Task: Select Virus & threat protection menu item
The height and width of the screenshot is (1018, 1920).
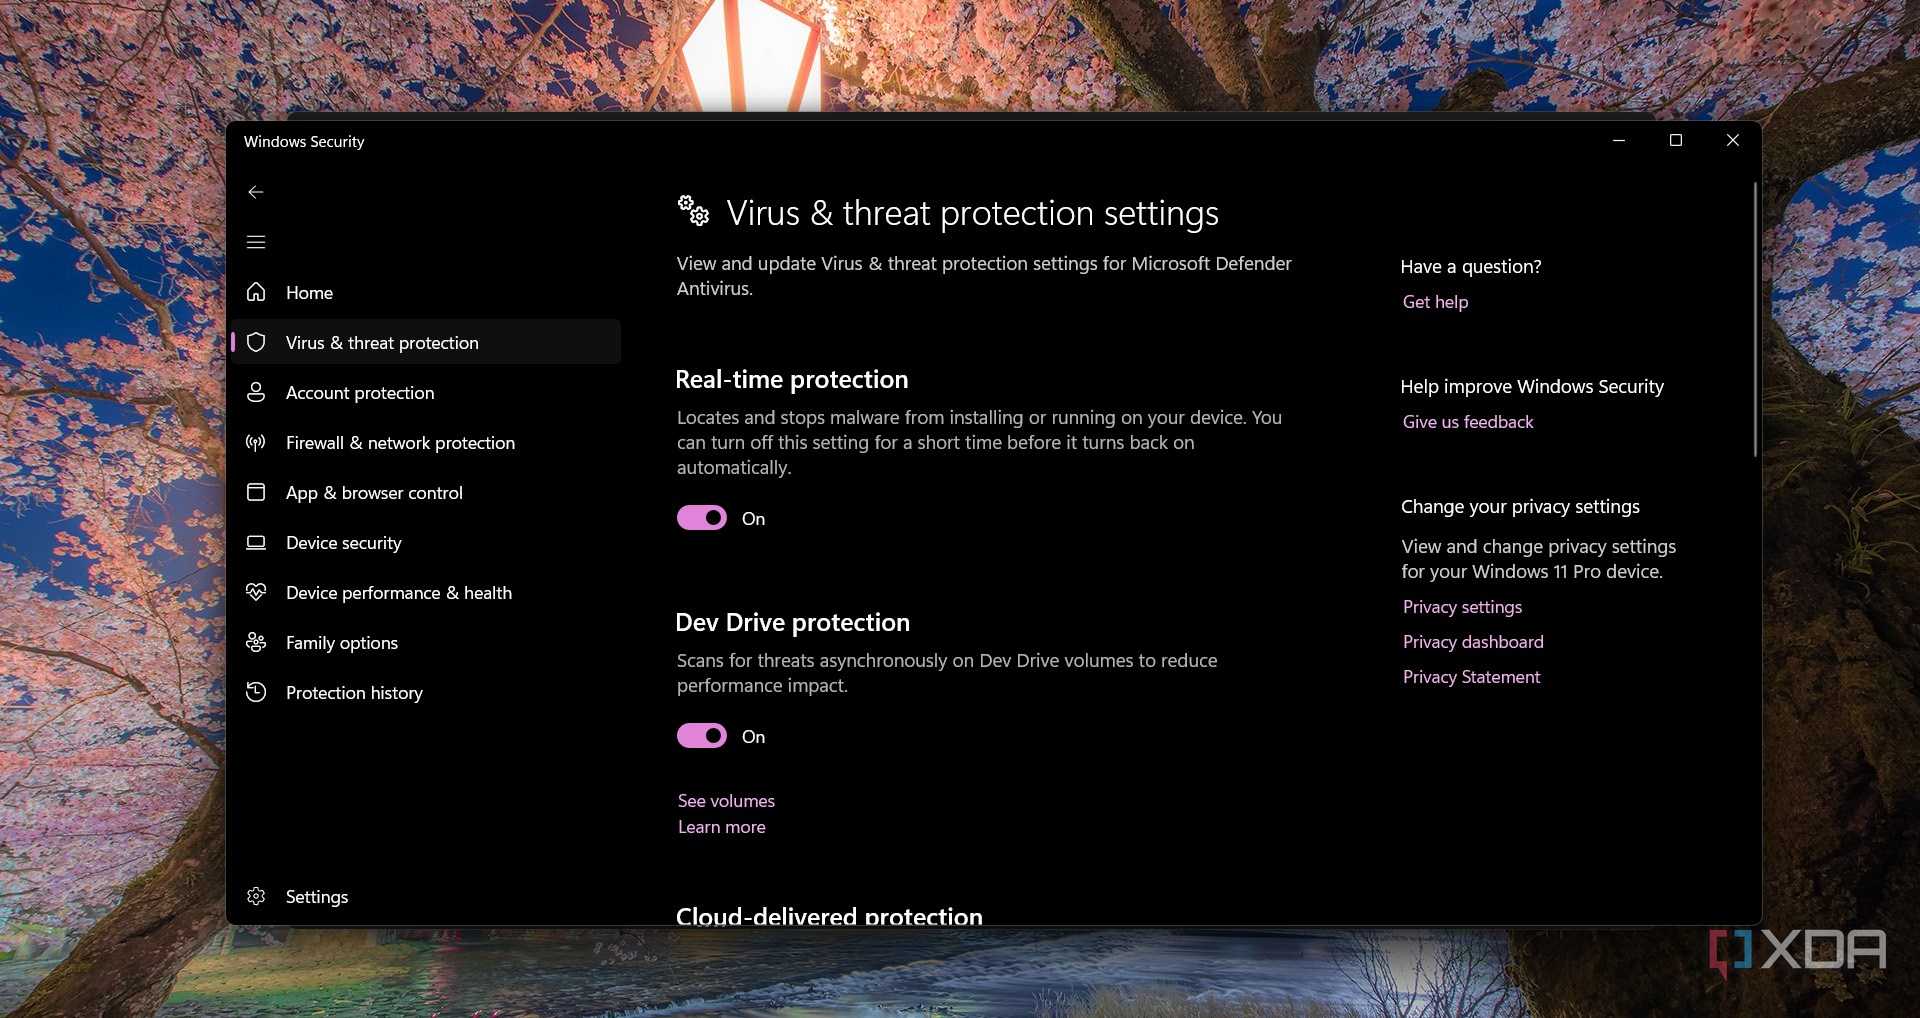Action: (x=382, y=342)
